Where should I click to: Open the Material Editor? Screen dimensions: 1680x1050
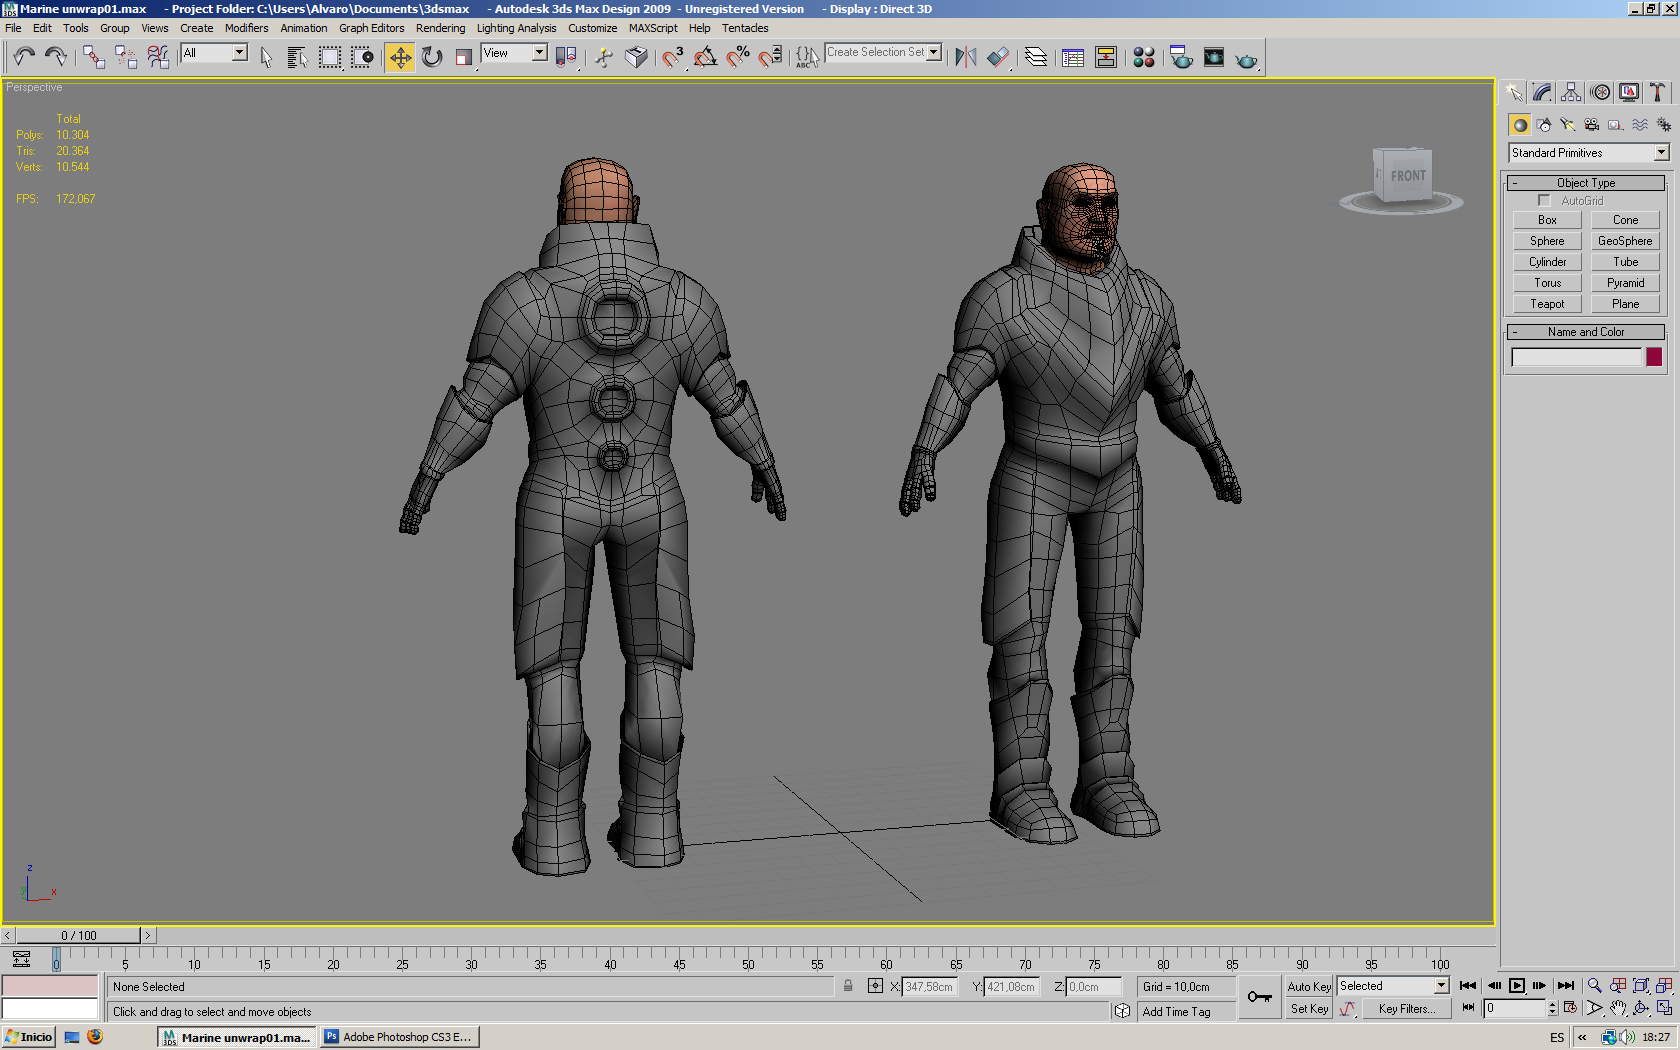[x=1144, y=57]
